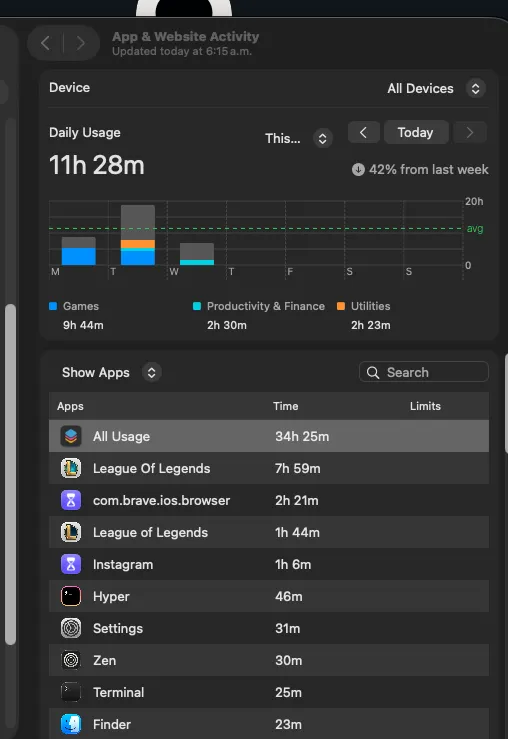This screenshot has height=739, width=508.
Task: Jump to Today in daily usage
Action: tap(416, 132)
